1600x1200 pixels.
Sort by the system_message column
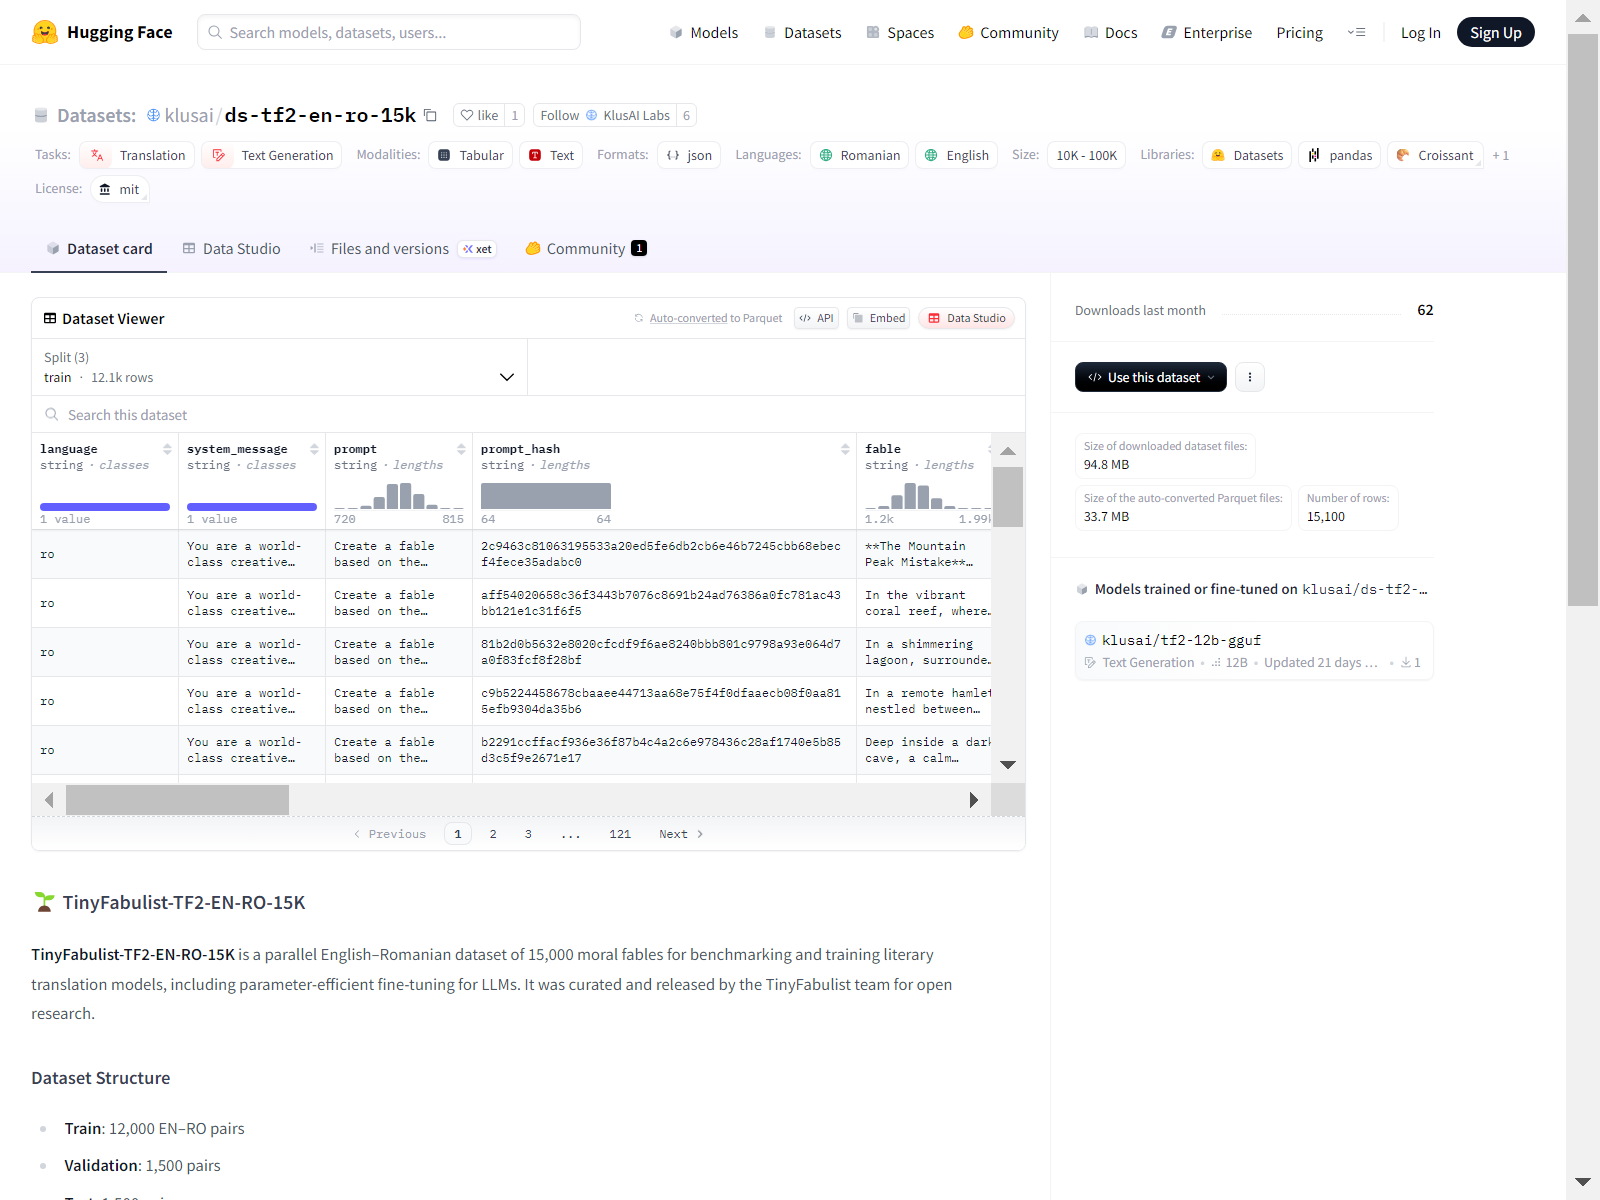pyautogui.click(x=314, y=449)
